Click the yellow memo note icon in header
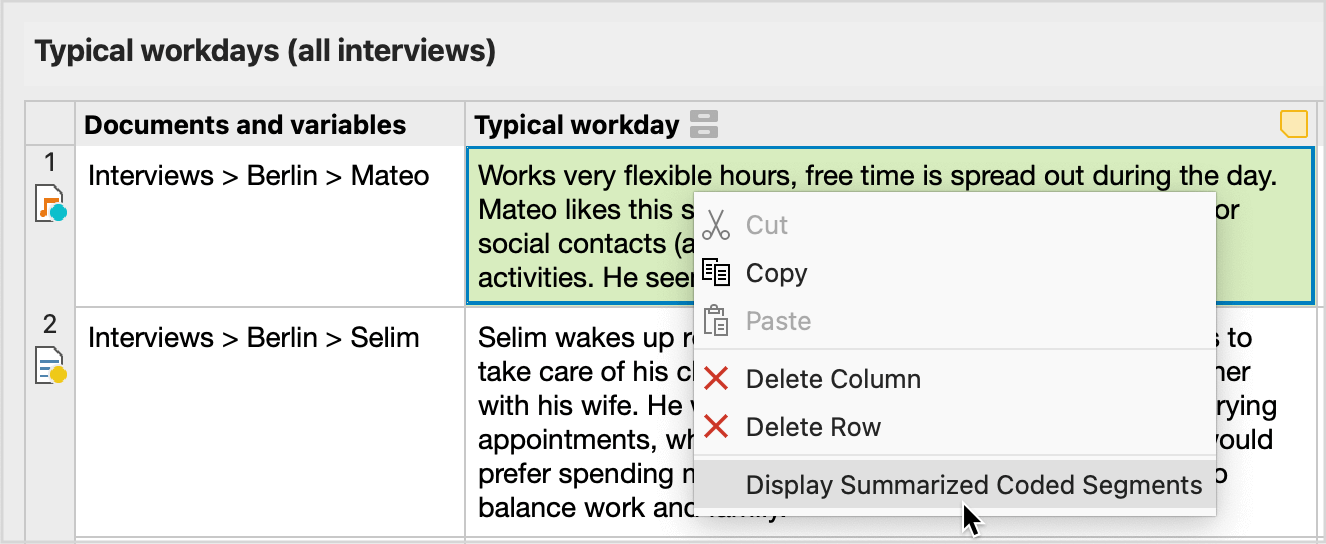 (1294, 124)
